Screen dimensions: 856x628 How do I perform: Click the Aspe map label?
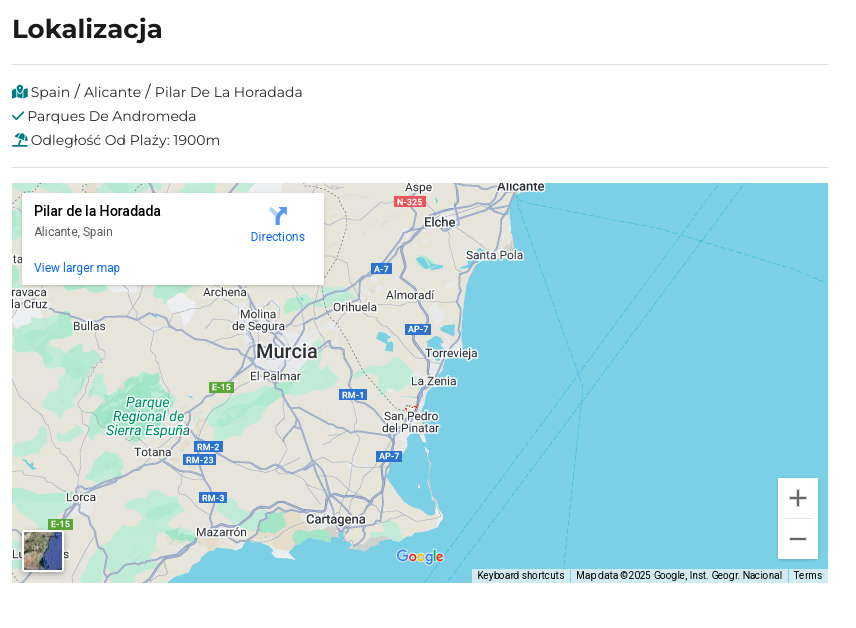pos(419,187)
